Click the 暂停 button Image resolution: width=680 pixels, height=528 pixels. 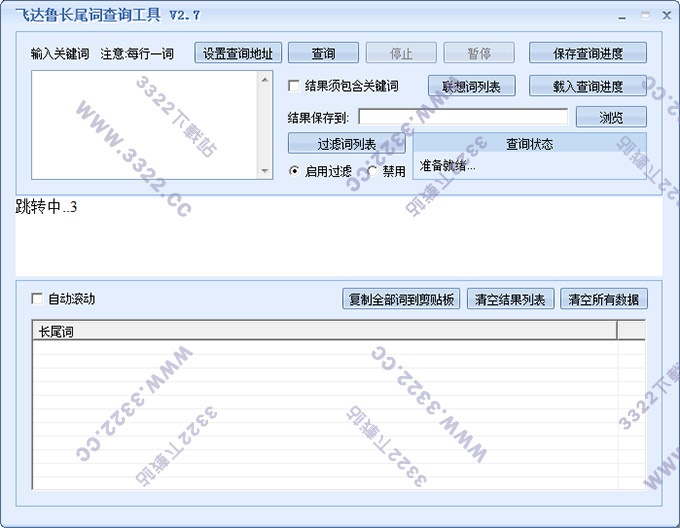(479, 53)
